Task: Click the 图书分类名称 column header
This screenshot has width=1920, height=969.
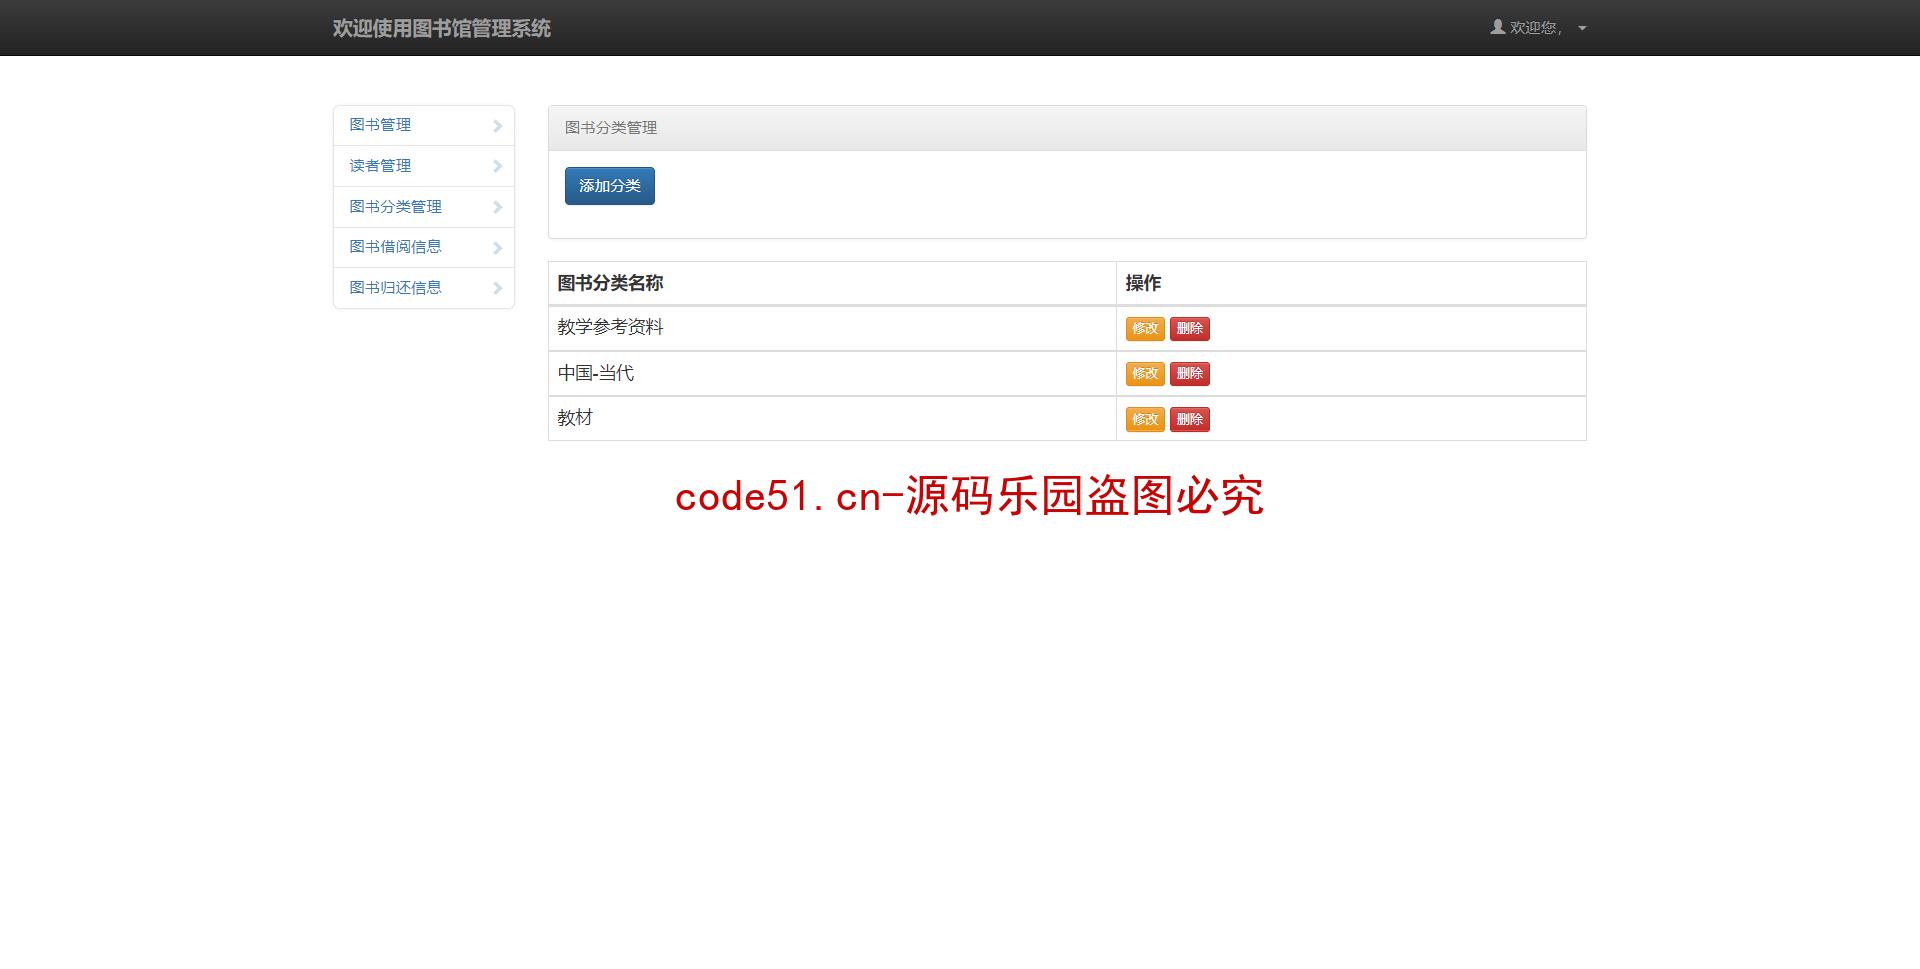Action: click(832, 284)
